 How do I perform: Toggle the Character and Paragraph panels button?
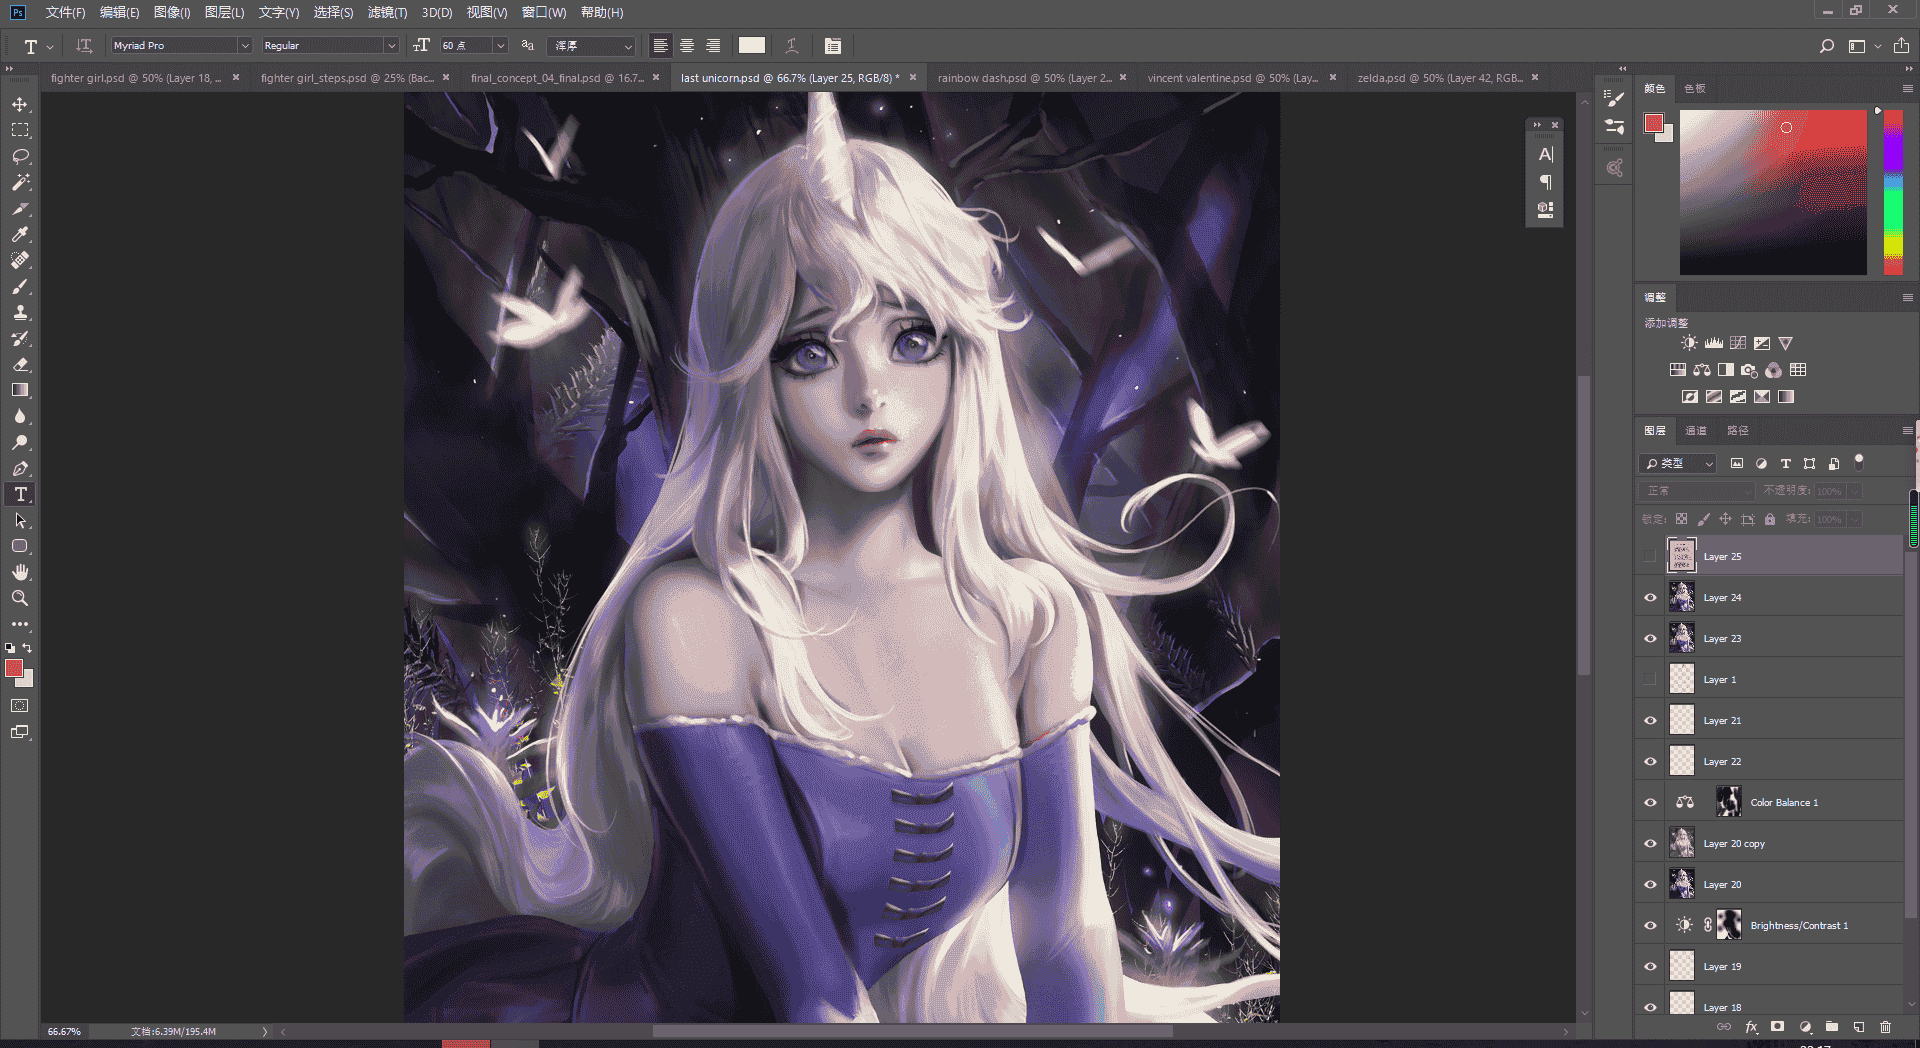[x=833, y=46]
